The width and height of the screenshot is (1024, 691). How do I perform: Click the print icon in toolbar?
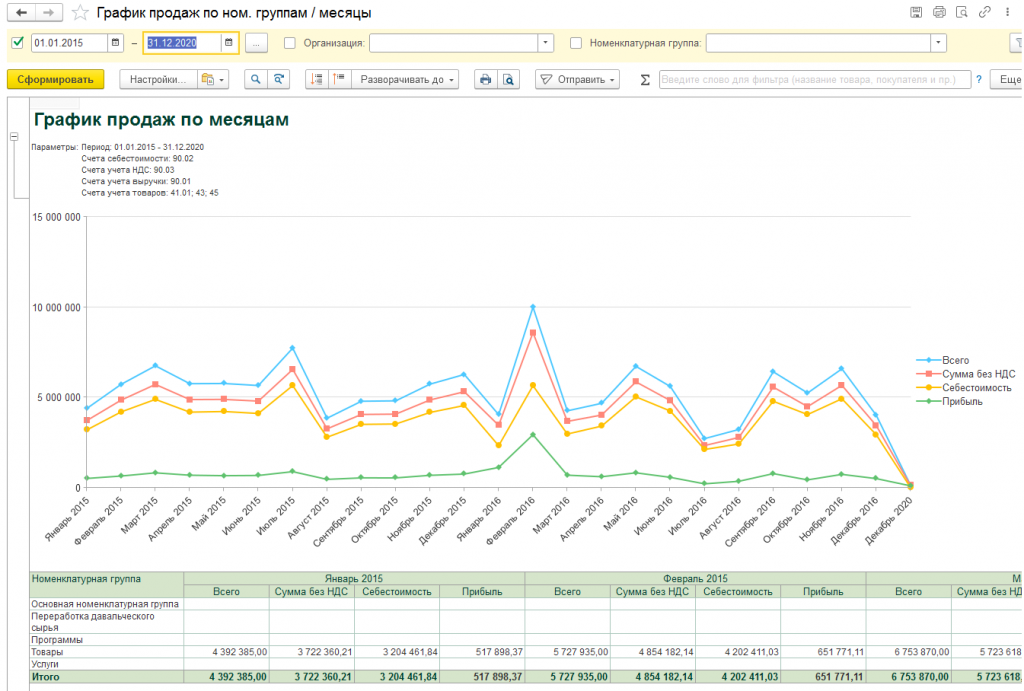point(485,79)
